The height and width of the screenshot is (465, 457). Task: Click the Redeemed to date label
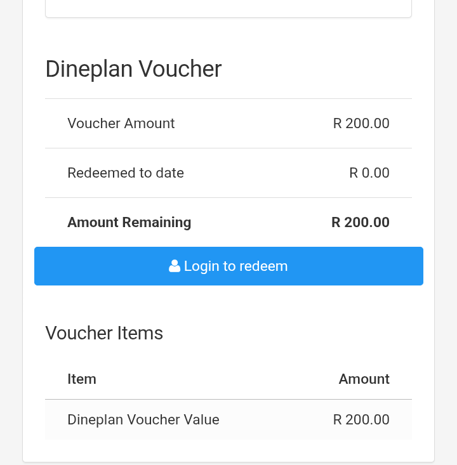[126, 173]
